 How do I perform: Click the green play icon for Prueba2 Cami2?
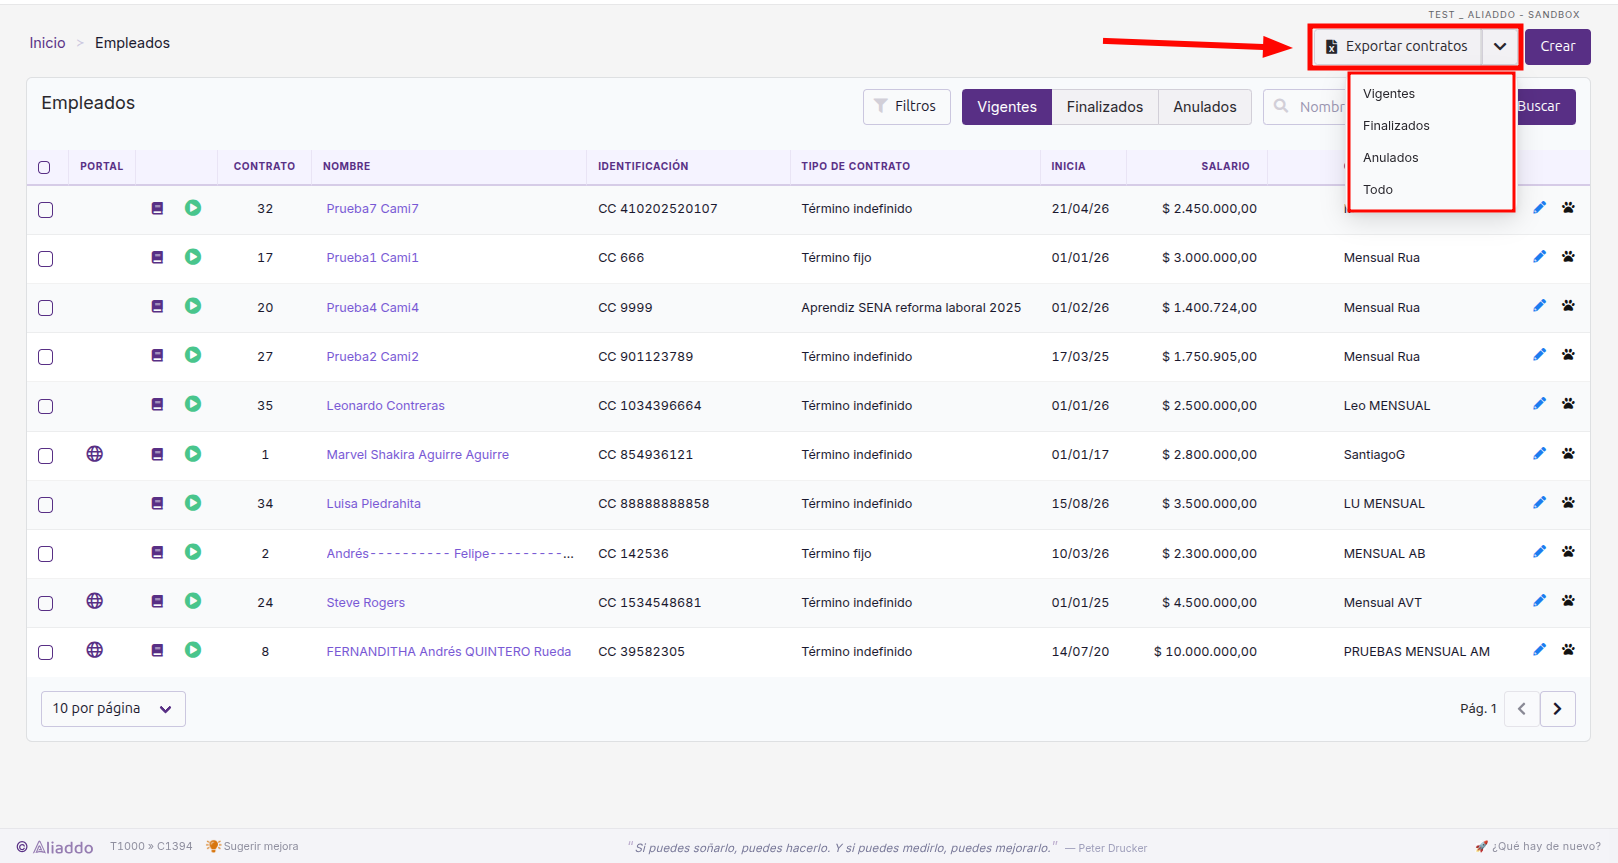tap(193, 355)
